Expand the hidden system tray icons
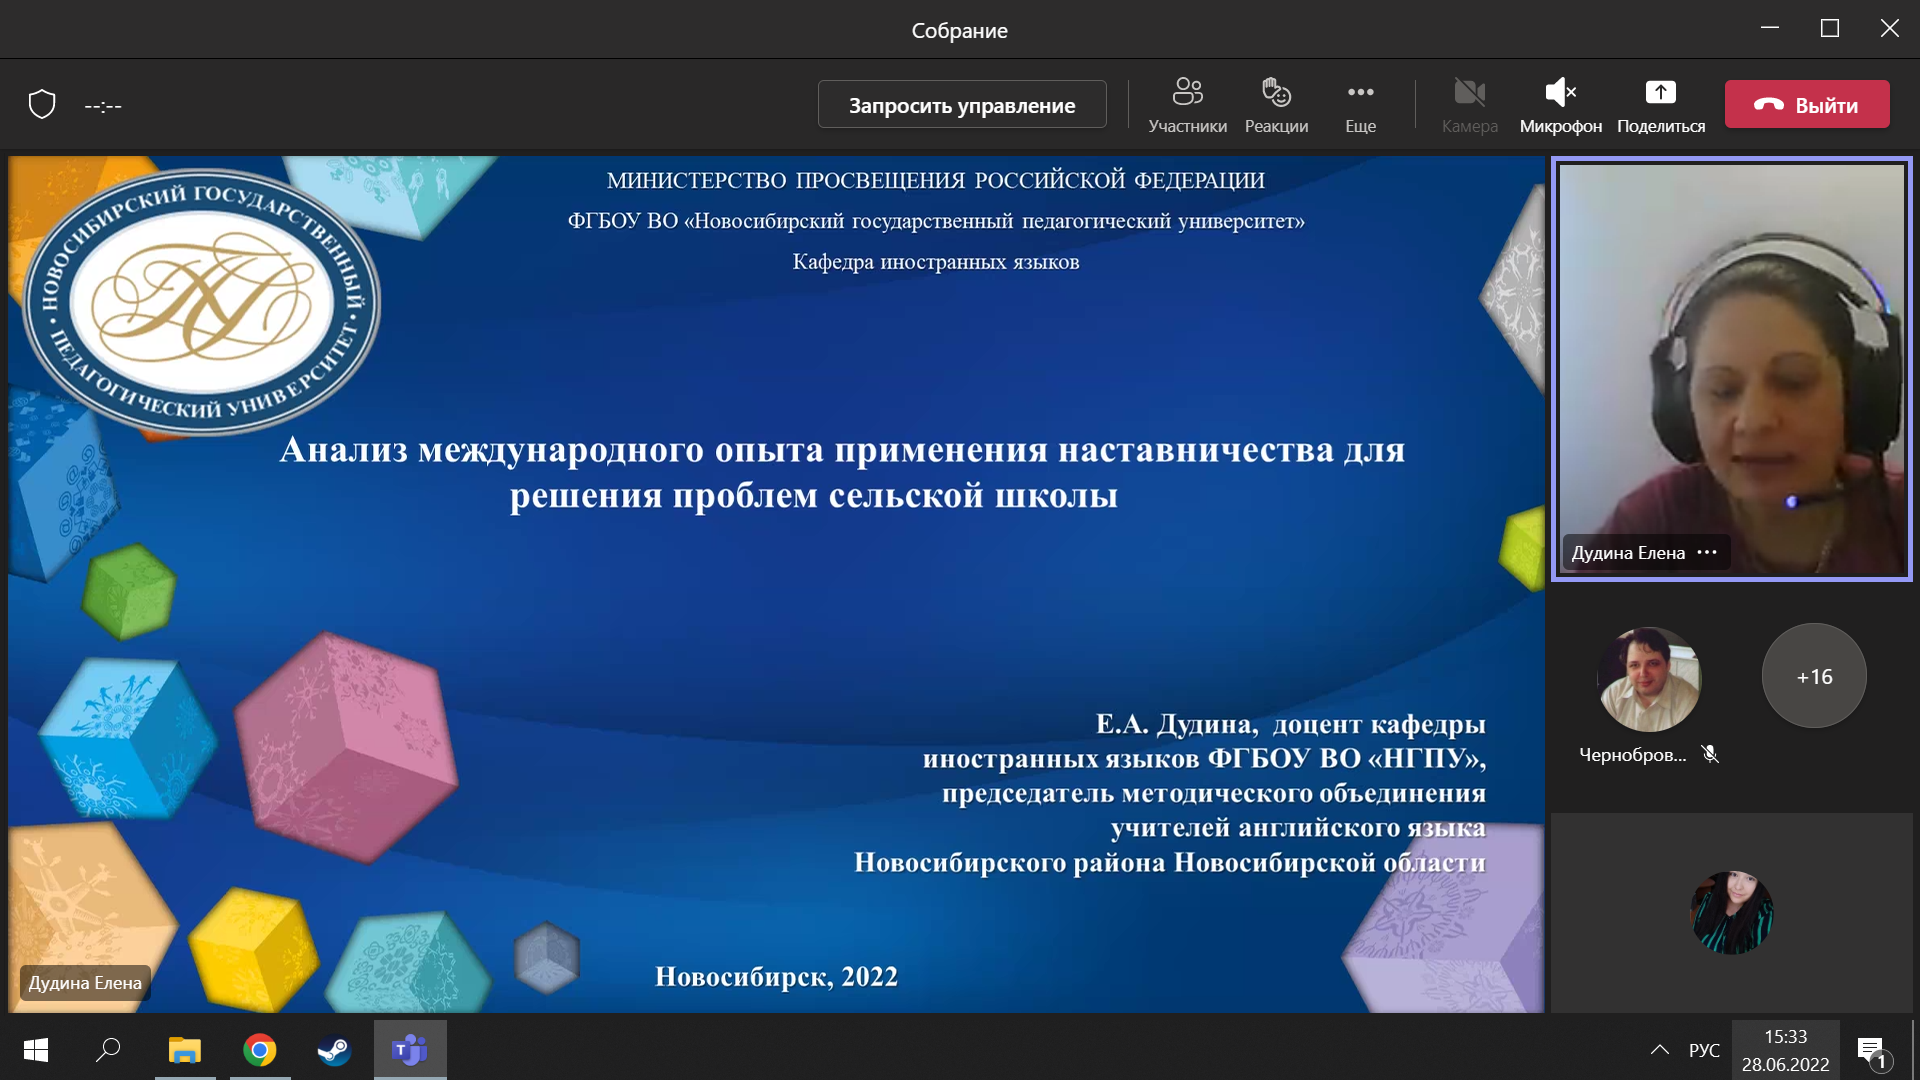Screen dimensions: 1920x1080 [x=1660, y=1050]
